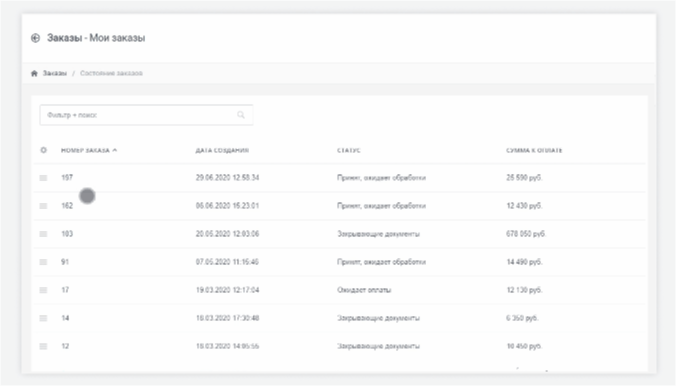Click Закрывающие документы status of order 103
The image size is (676, 386).
378,234
